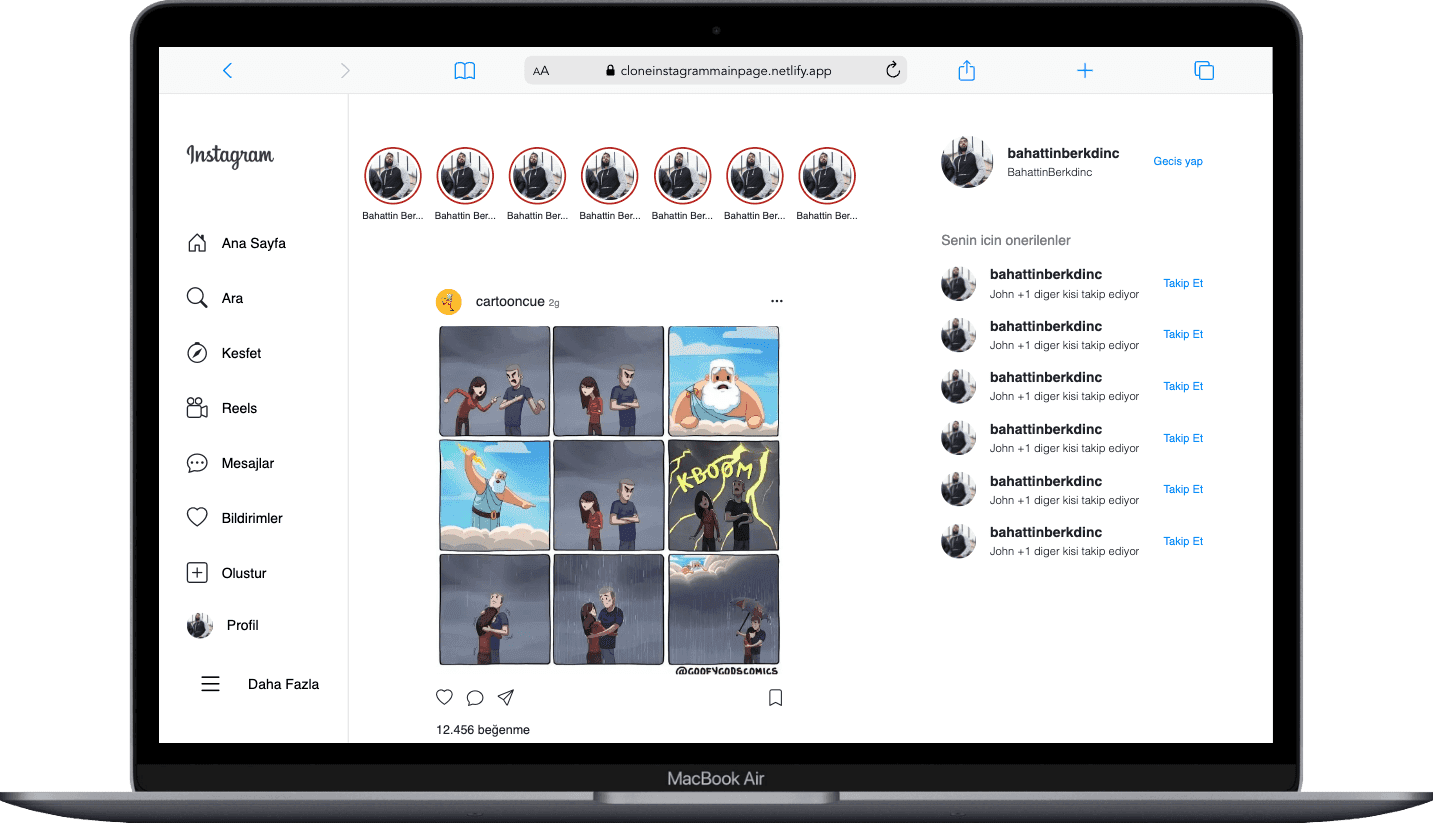Select Olustur menu label
The width and height of the screenshot is (1433, 823).
click(244, 573)
